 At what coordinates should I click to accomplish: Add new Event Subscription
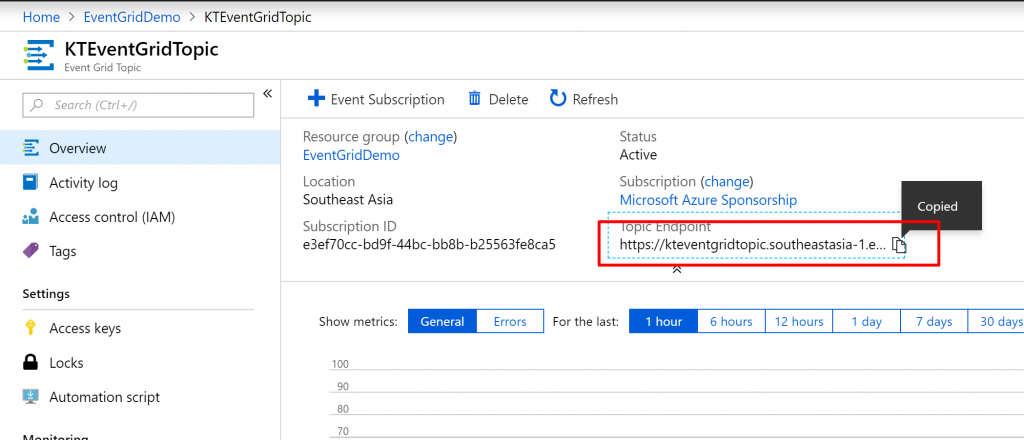376,99
